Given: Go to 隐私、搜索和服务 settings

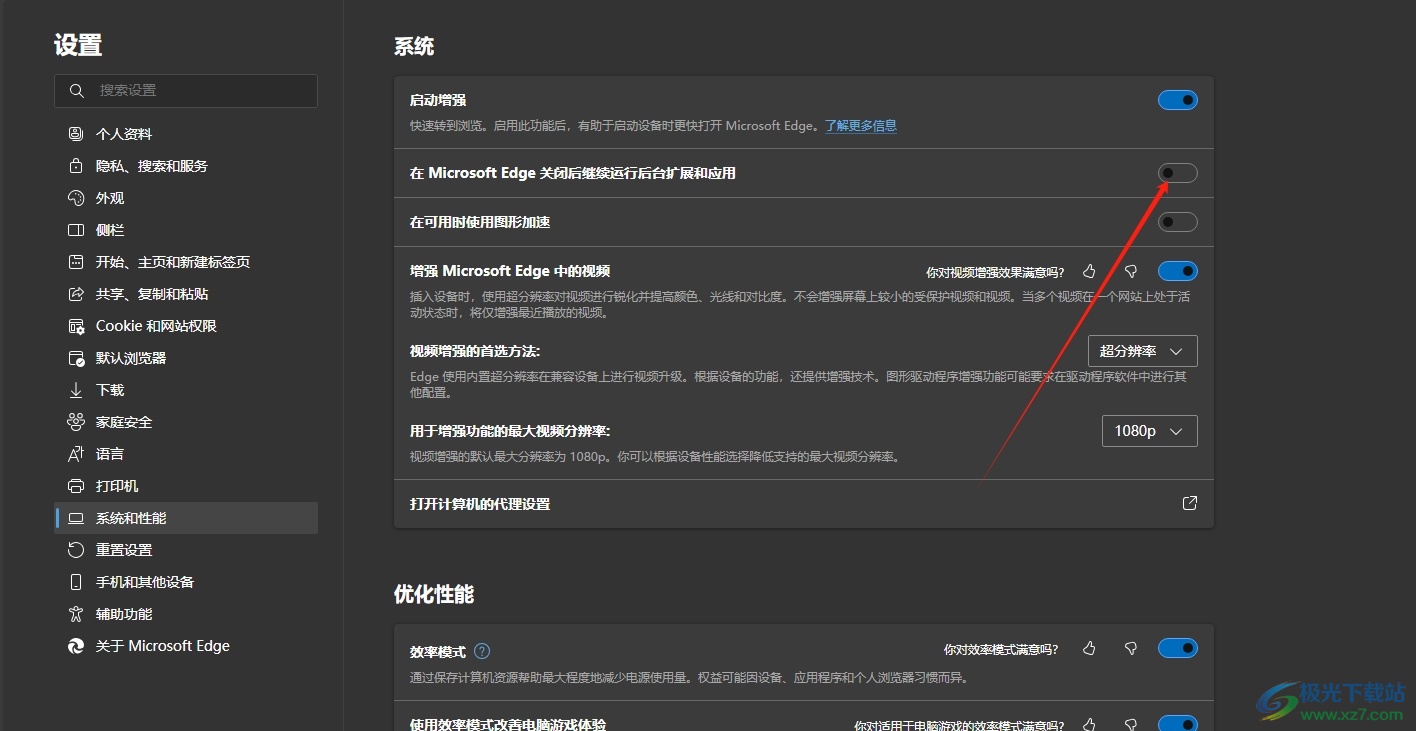Looking at the screenshot, I should click(x=186, y=166).
